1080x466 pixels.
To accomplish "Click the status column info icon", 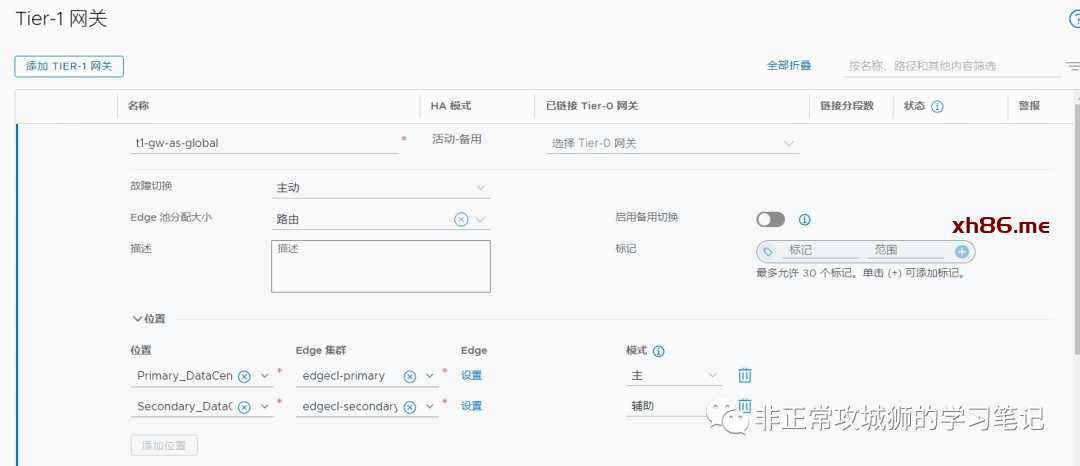I will [x=938, y=106].
